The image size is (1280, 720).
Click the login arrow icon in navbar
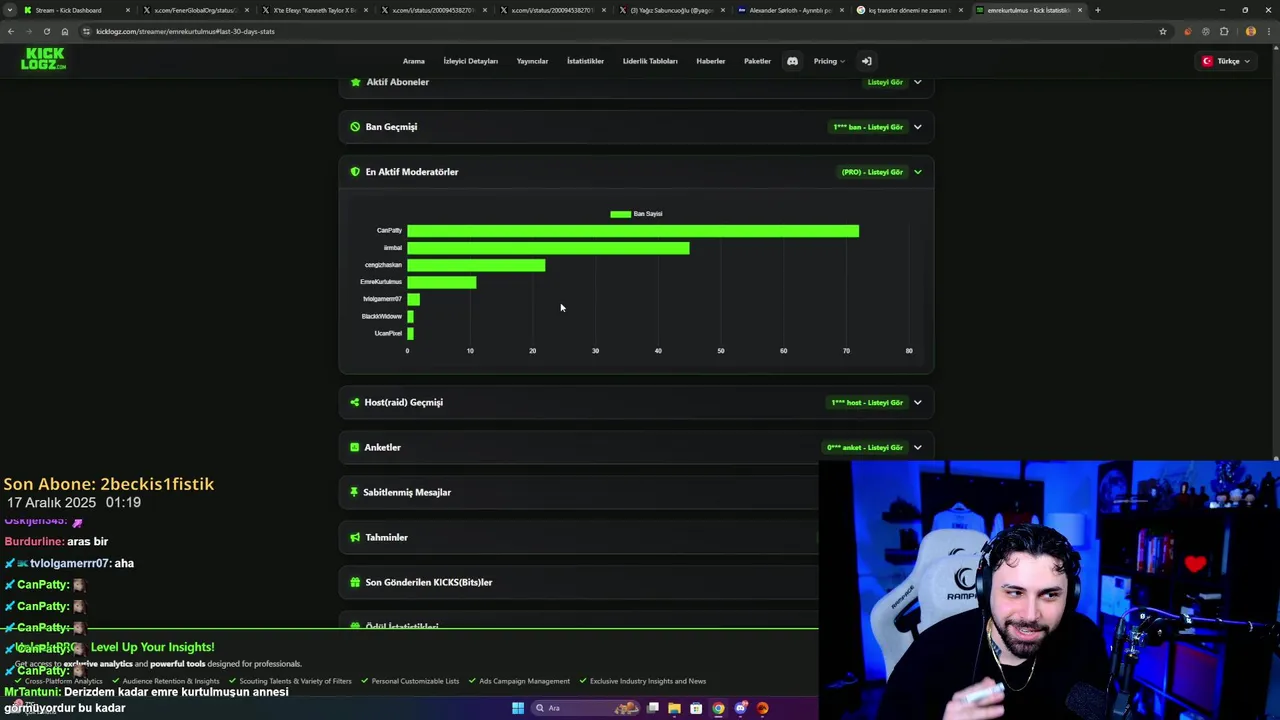pyautogui.click(x=867, y=61)
